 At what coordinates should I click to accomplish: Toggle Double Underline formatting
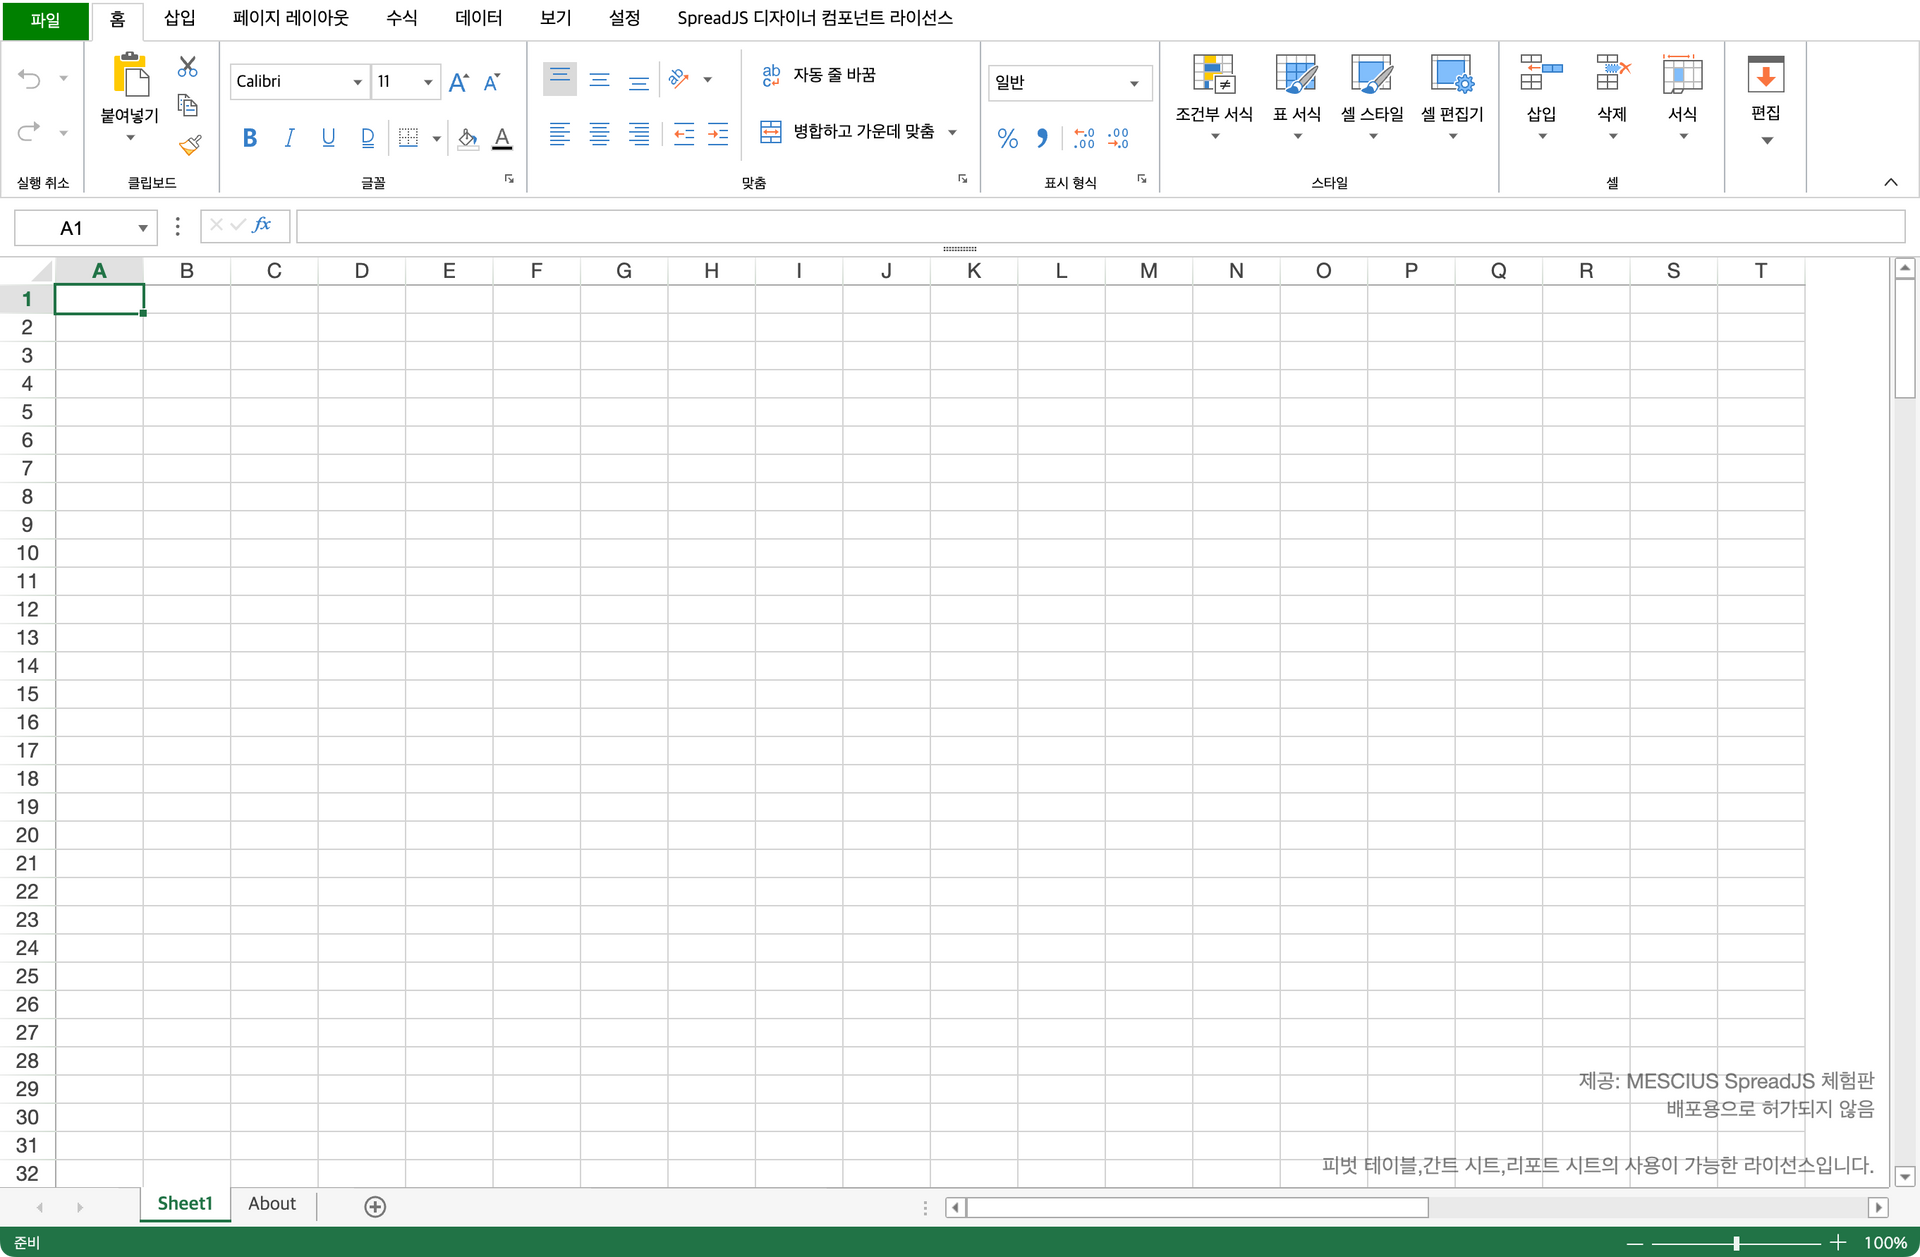368,138
